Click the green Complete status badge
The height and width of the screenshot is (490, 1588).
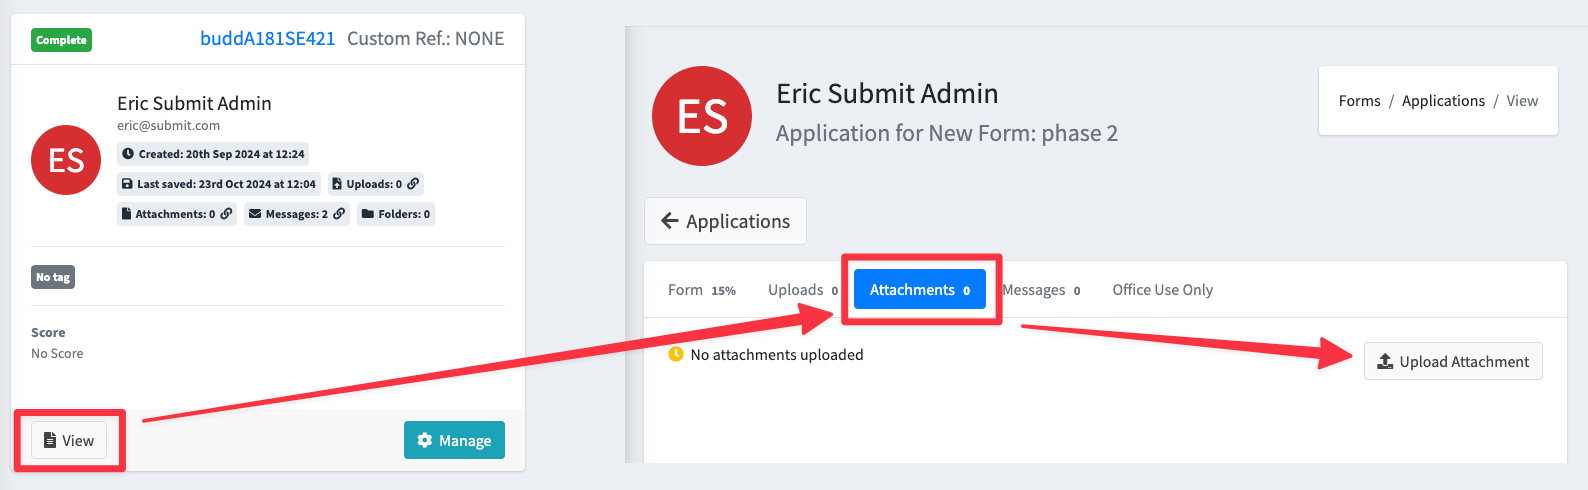(61, 40)
